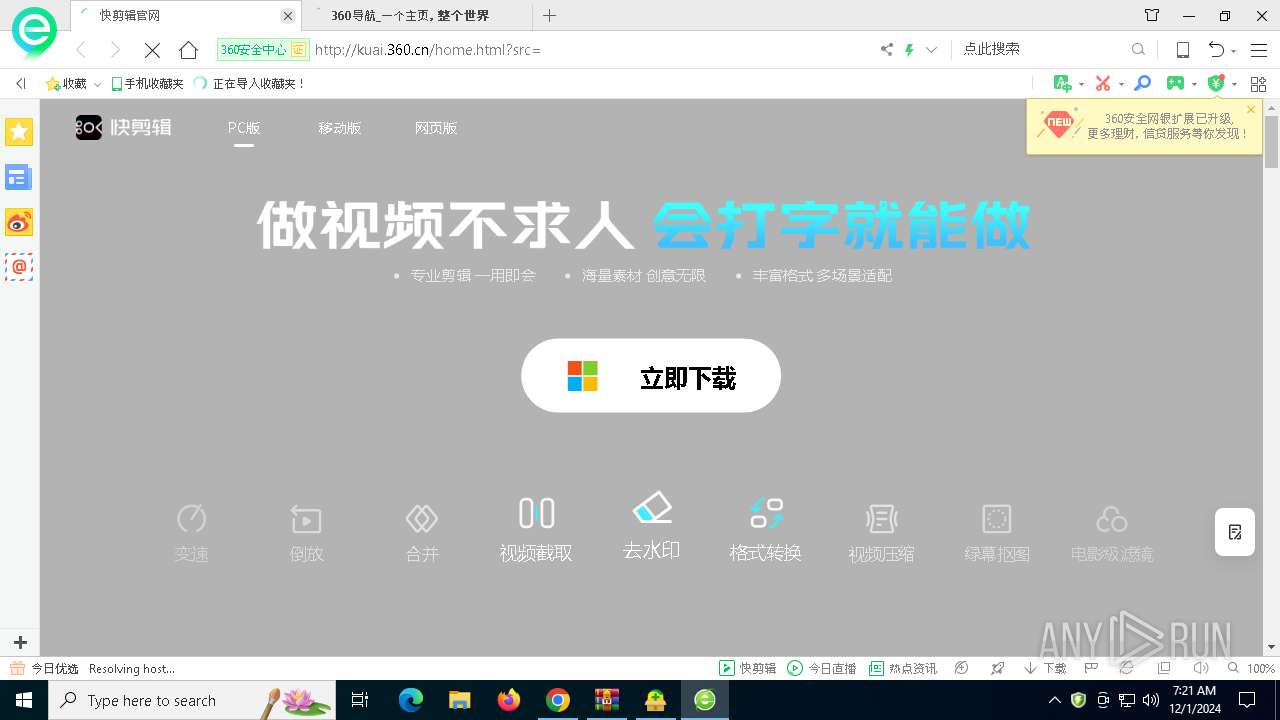This screenshot has height=720, width=1280.
Task: Select the 网页版 navigation tab
Action: [x=436, y=128]
